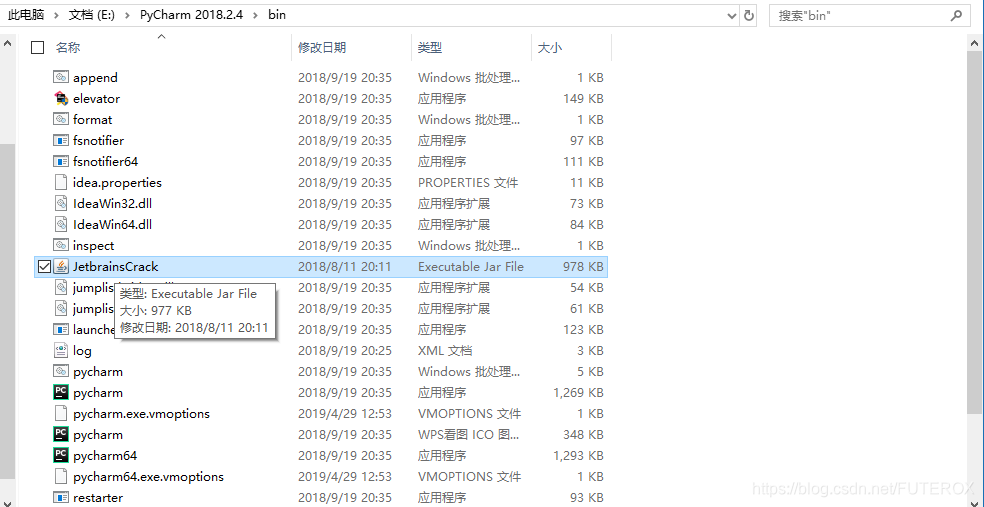The width and height of the screenshot is (984, 507).
Task: Click the 149 KB size cell
Action: click(583, 99)
